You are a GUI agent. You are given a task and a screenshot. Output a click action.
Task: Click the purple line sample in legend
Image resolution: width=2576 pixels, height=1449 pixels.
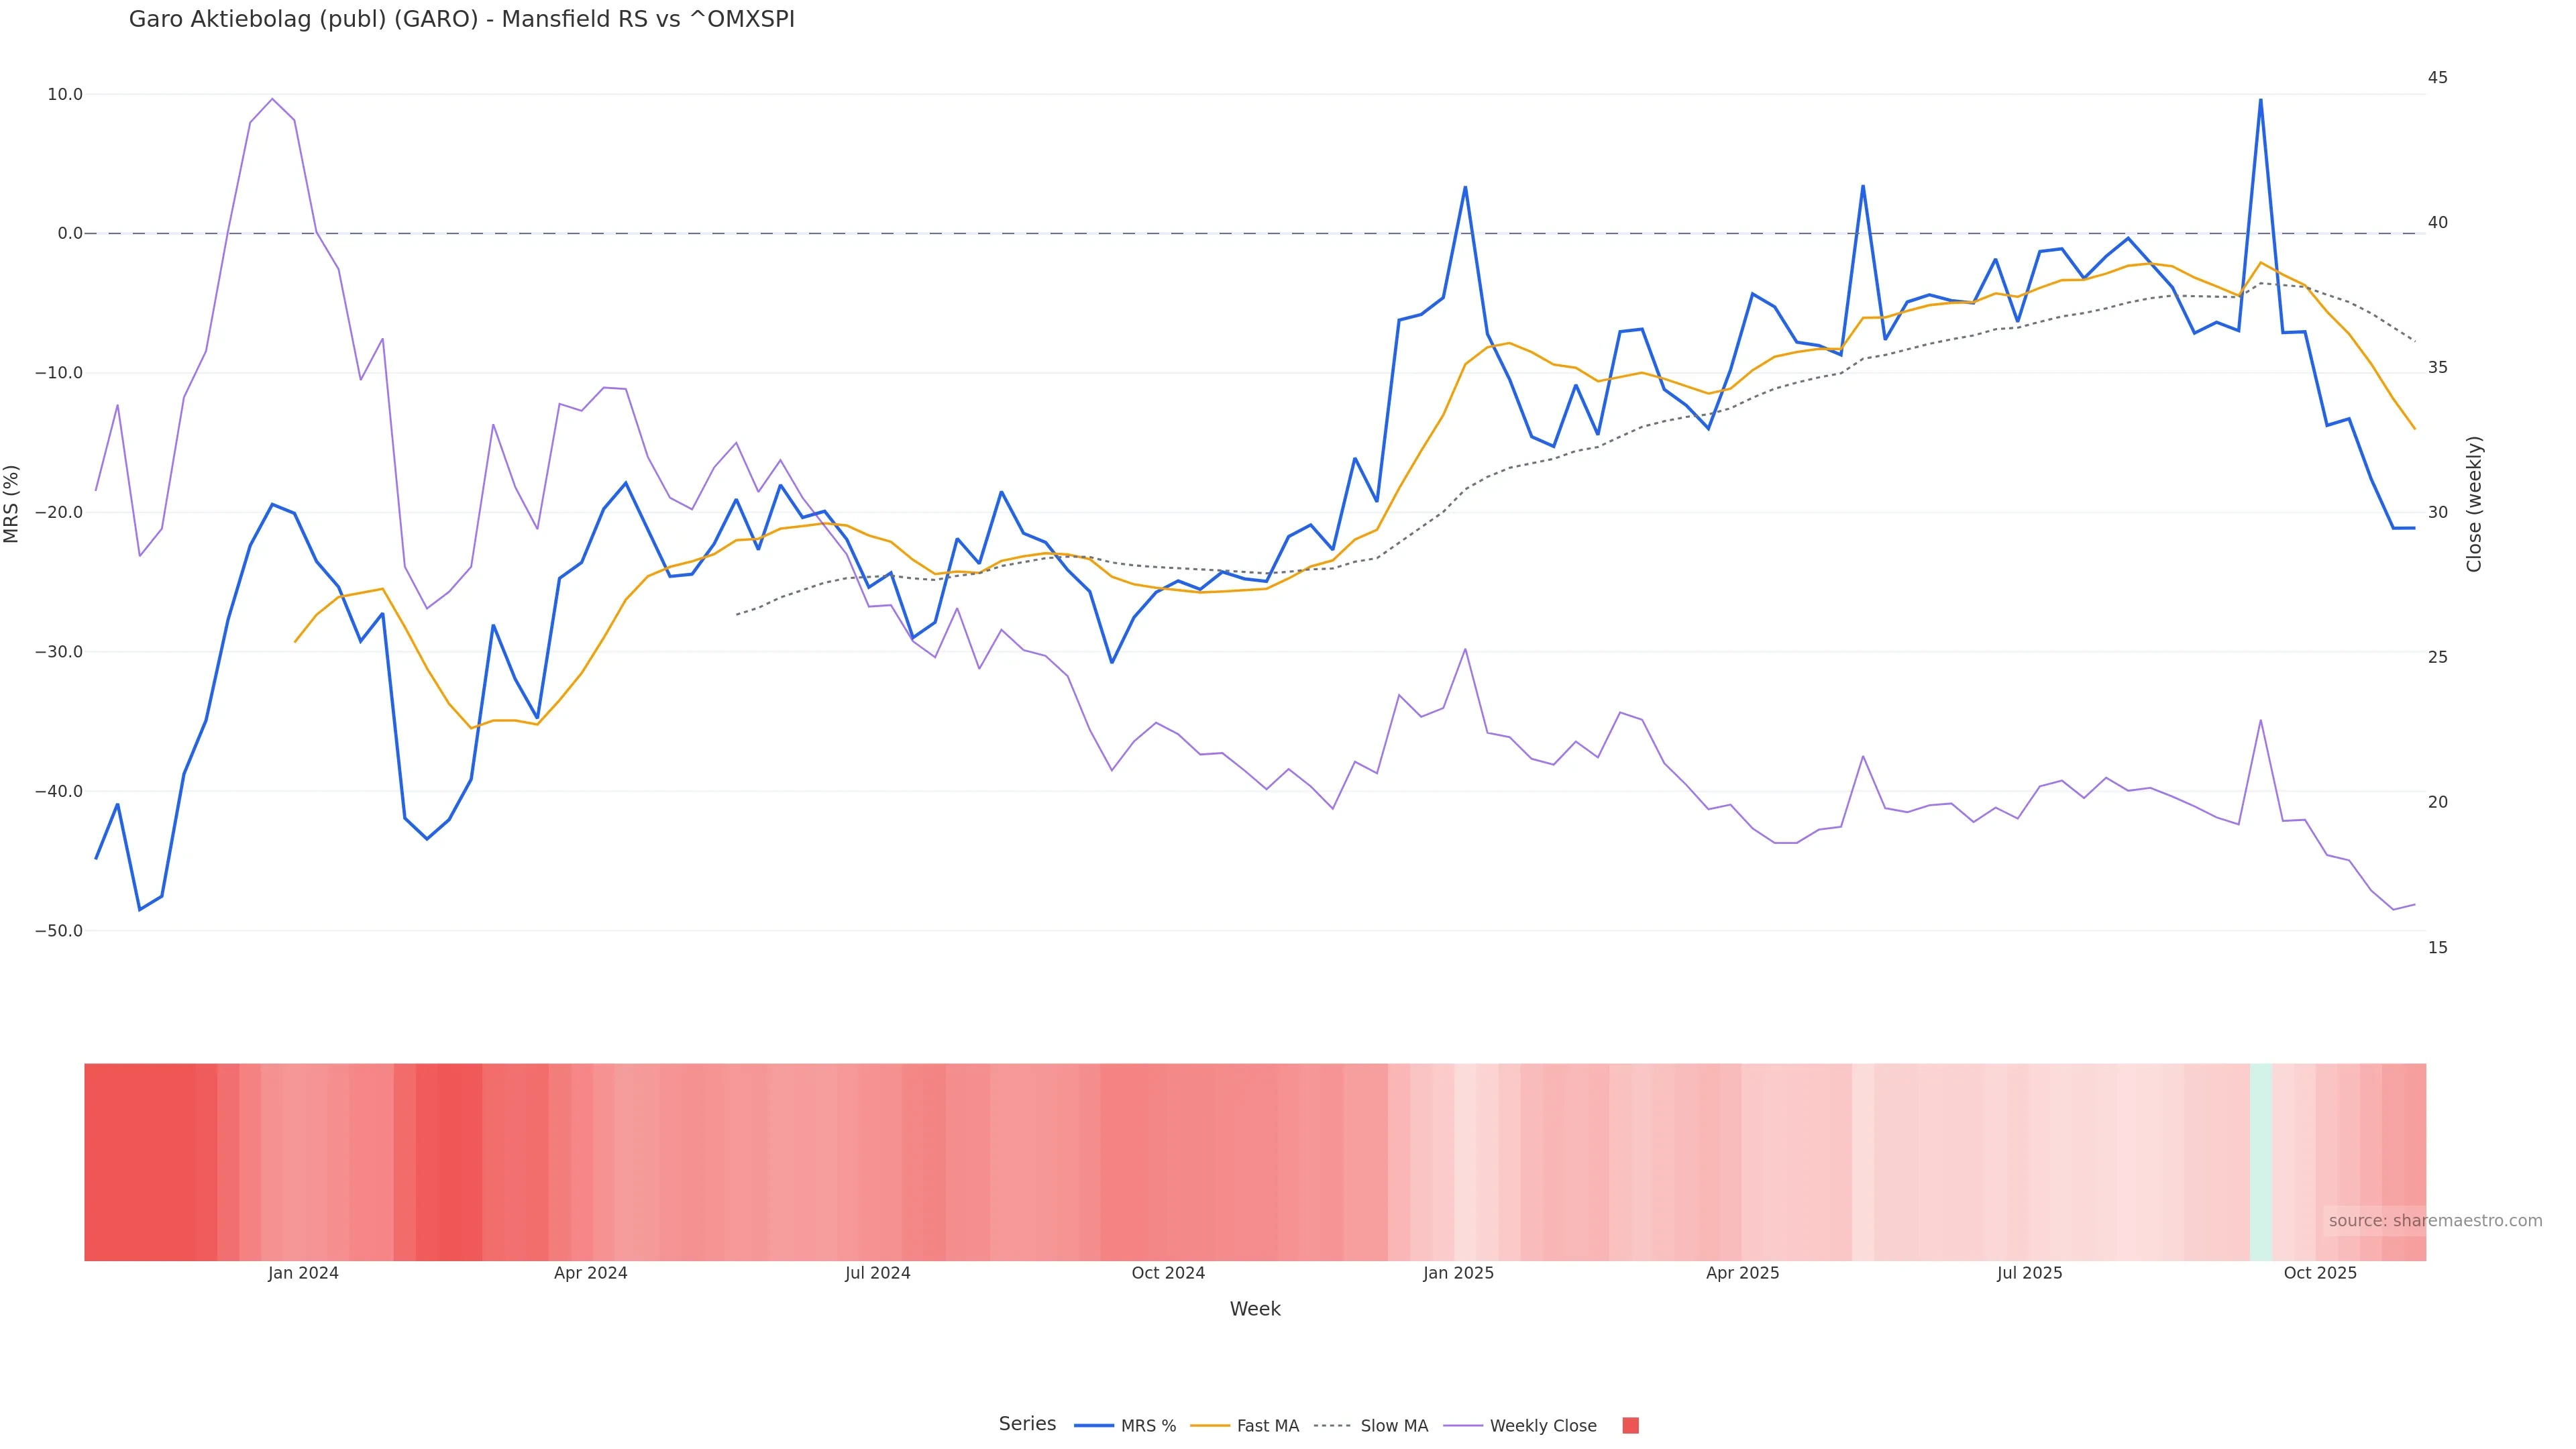1463,1426
